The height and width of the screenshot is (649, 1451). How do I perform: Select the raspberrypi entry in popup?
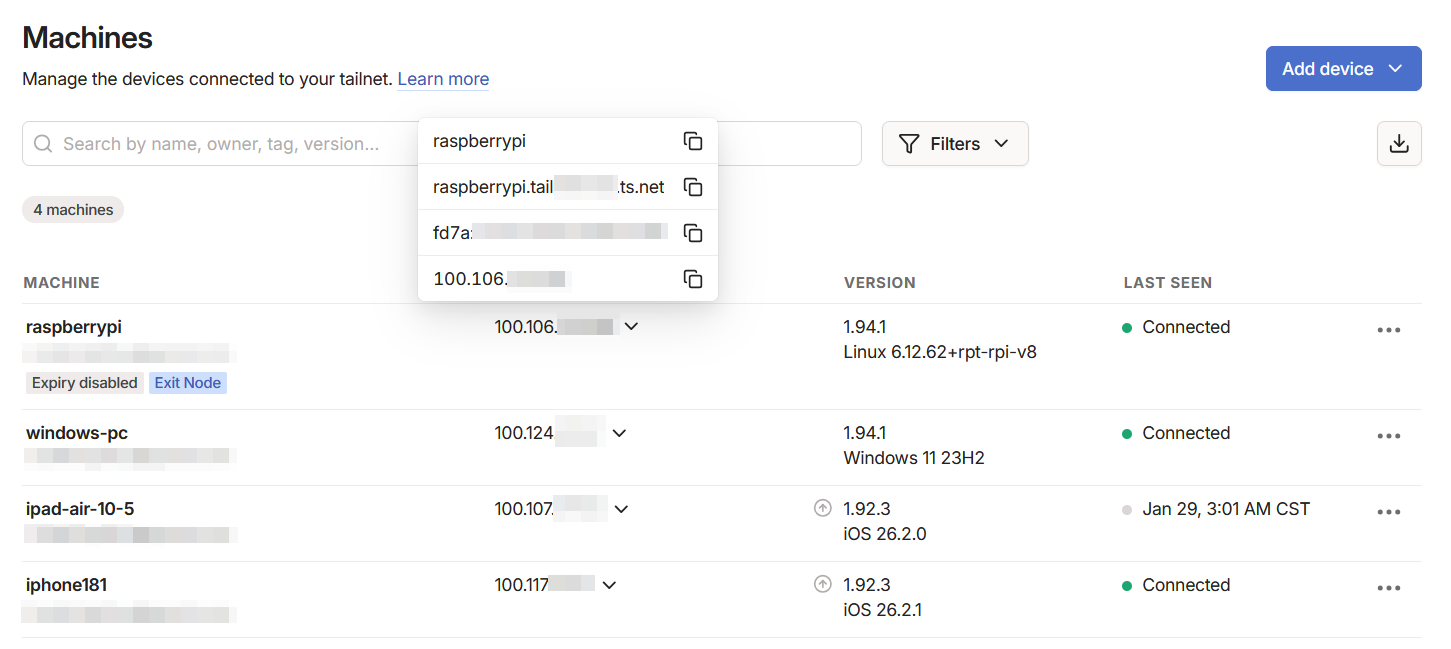tap(567, 141)
